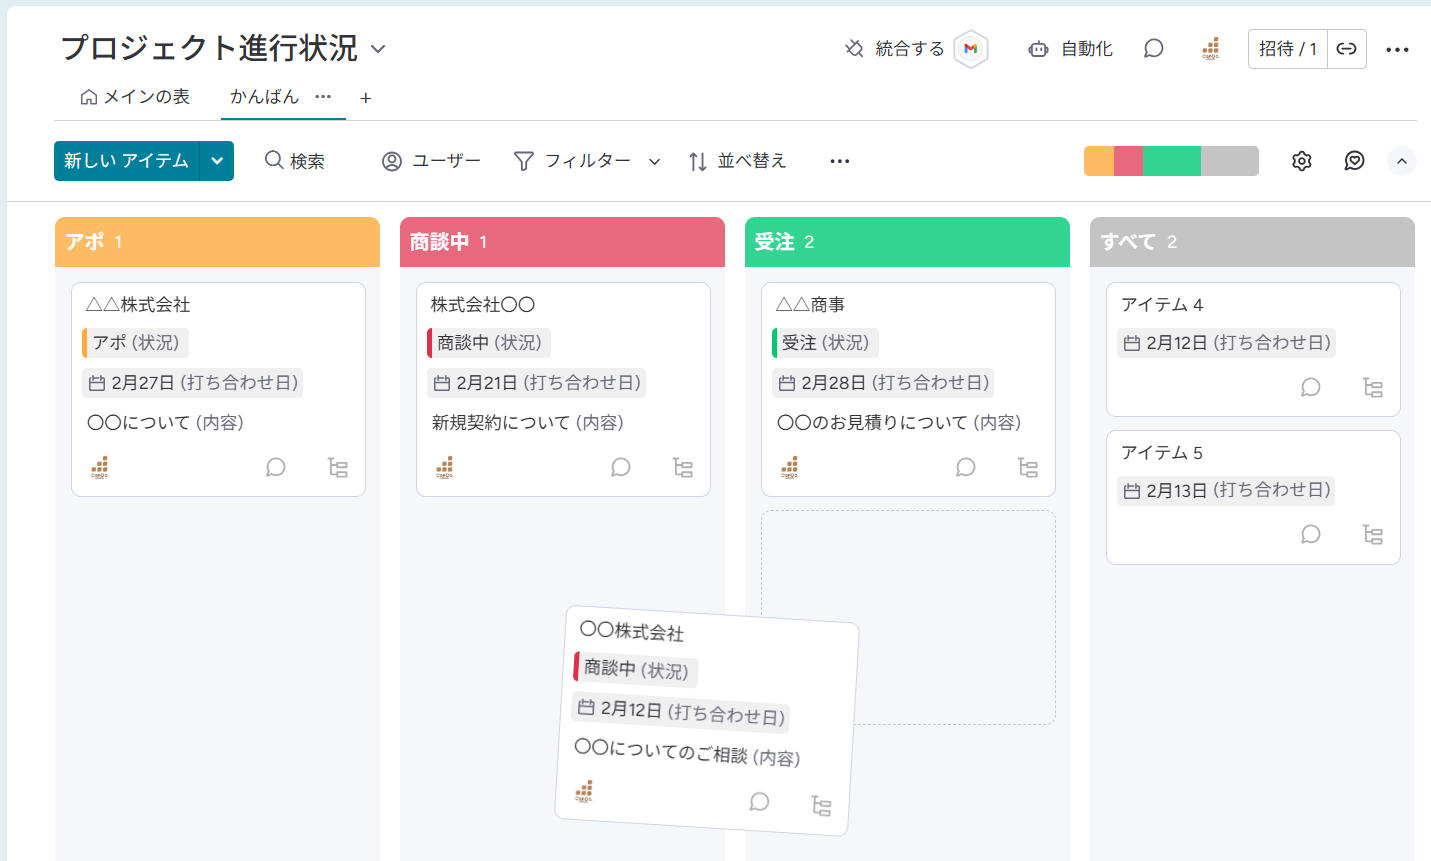Open the board discussion speech bubble icon
This screenshot has height=861, width=1431.
point(1153,49)
